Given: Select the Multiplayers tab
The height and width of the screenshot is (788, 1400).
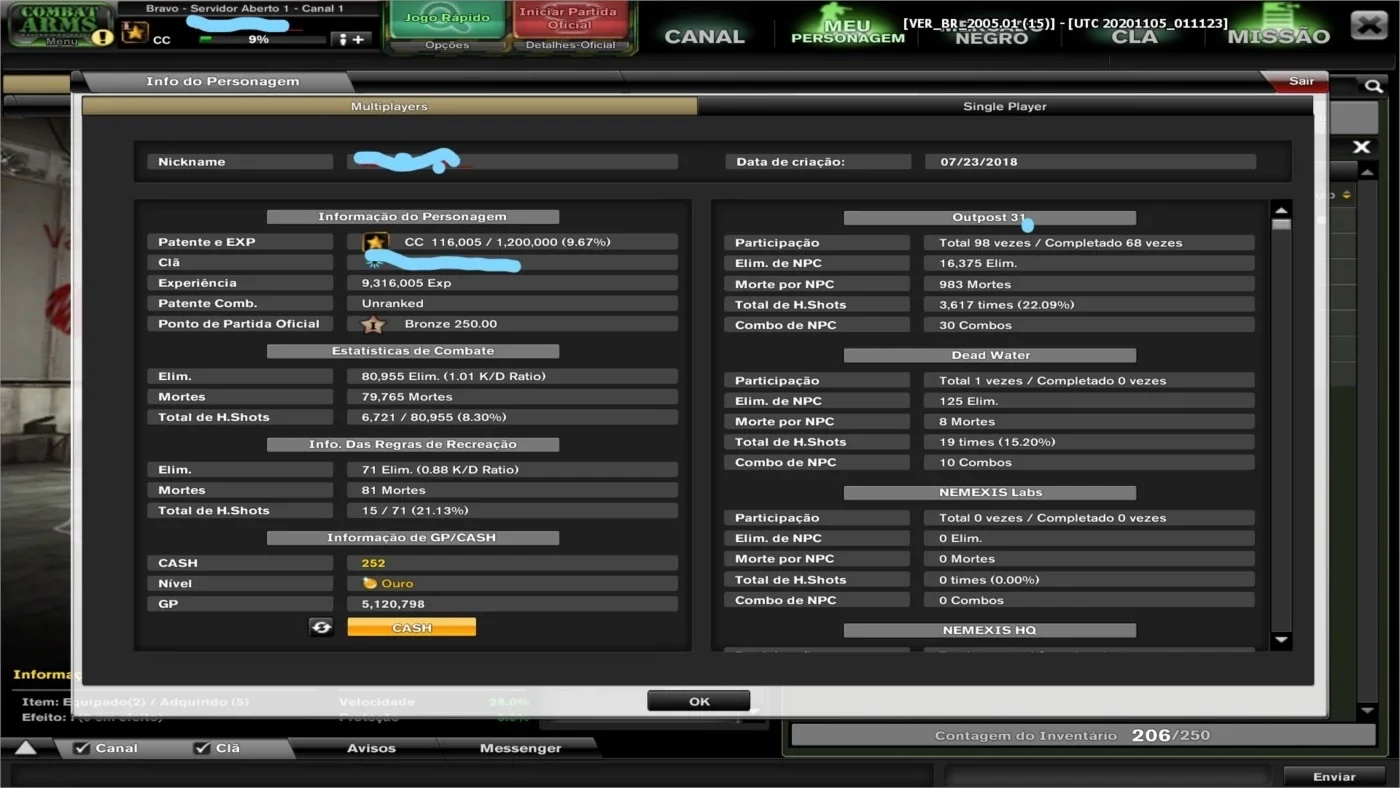Looking at the screenshot, I should point(389,106).
